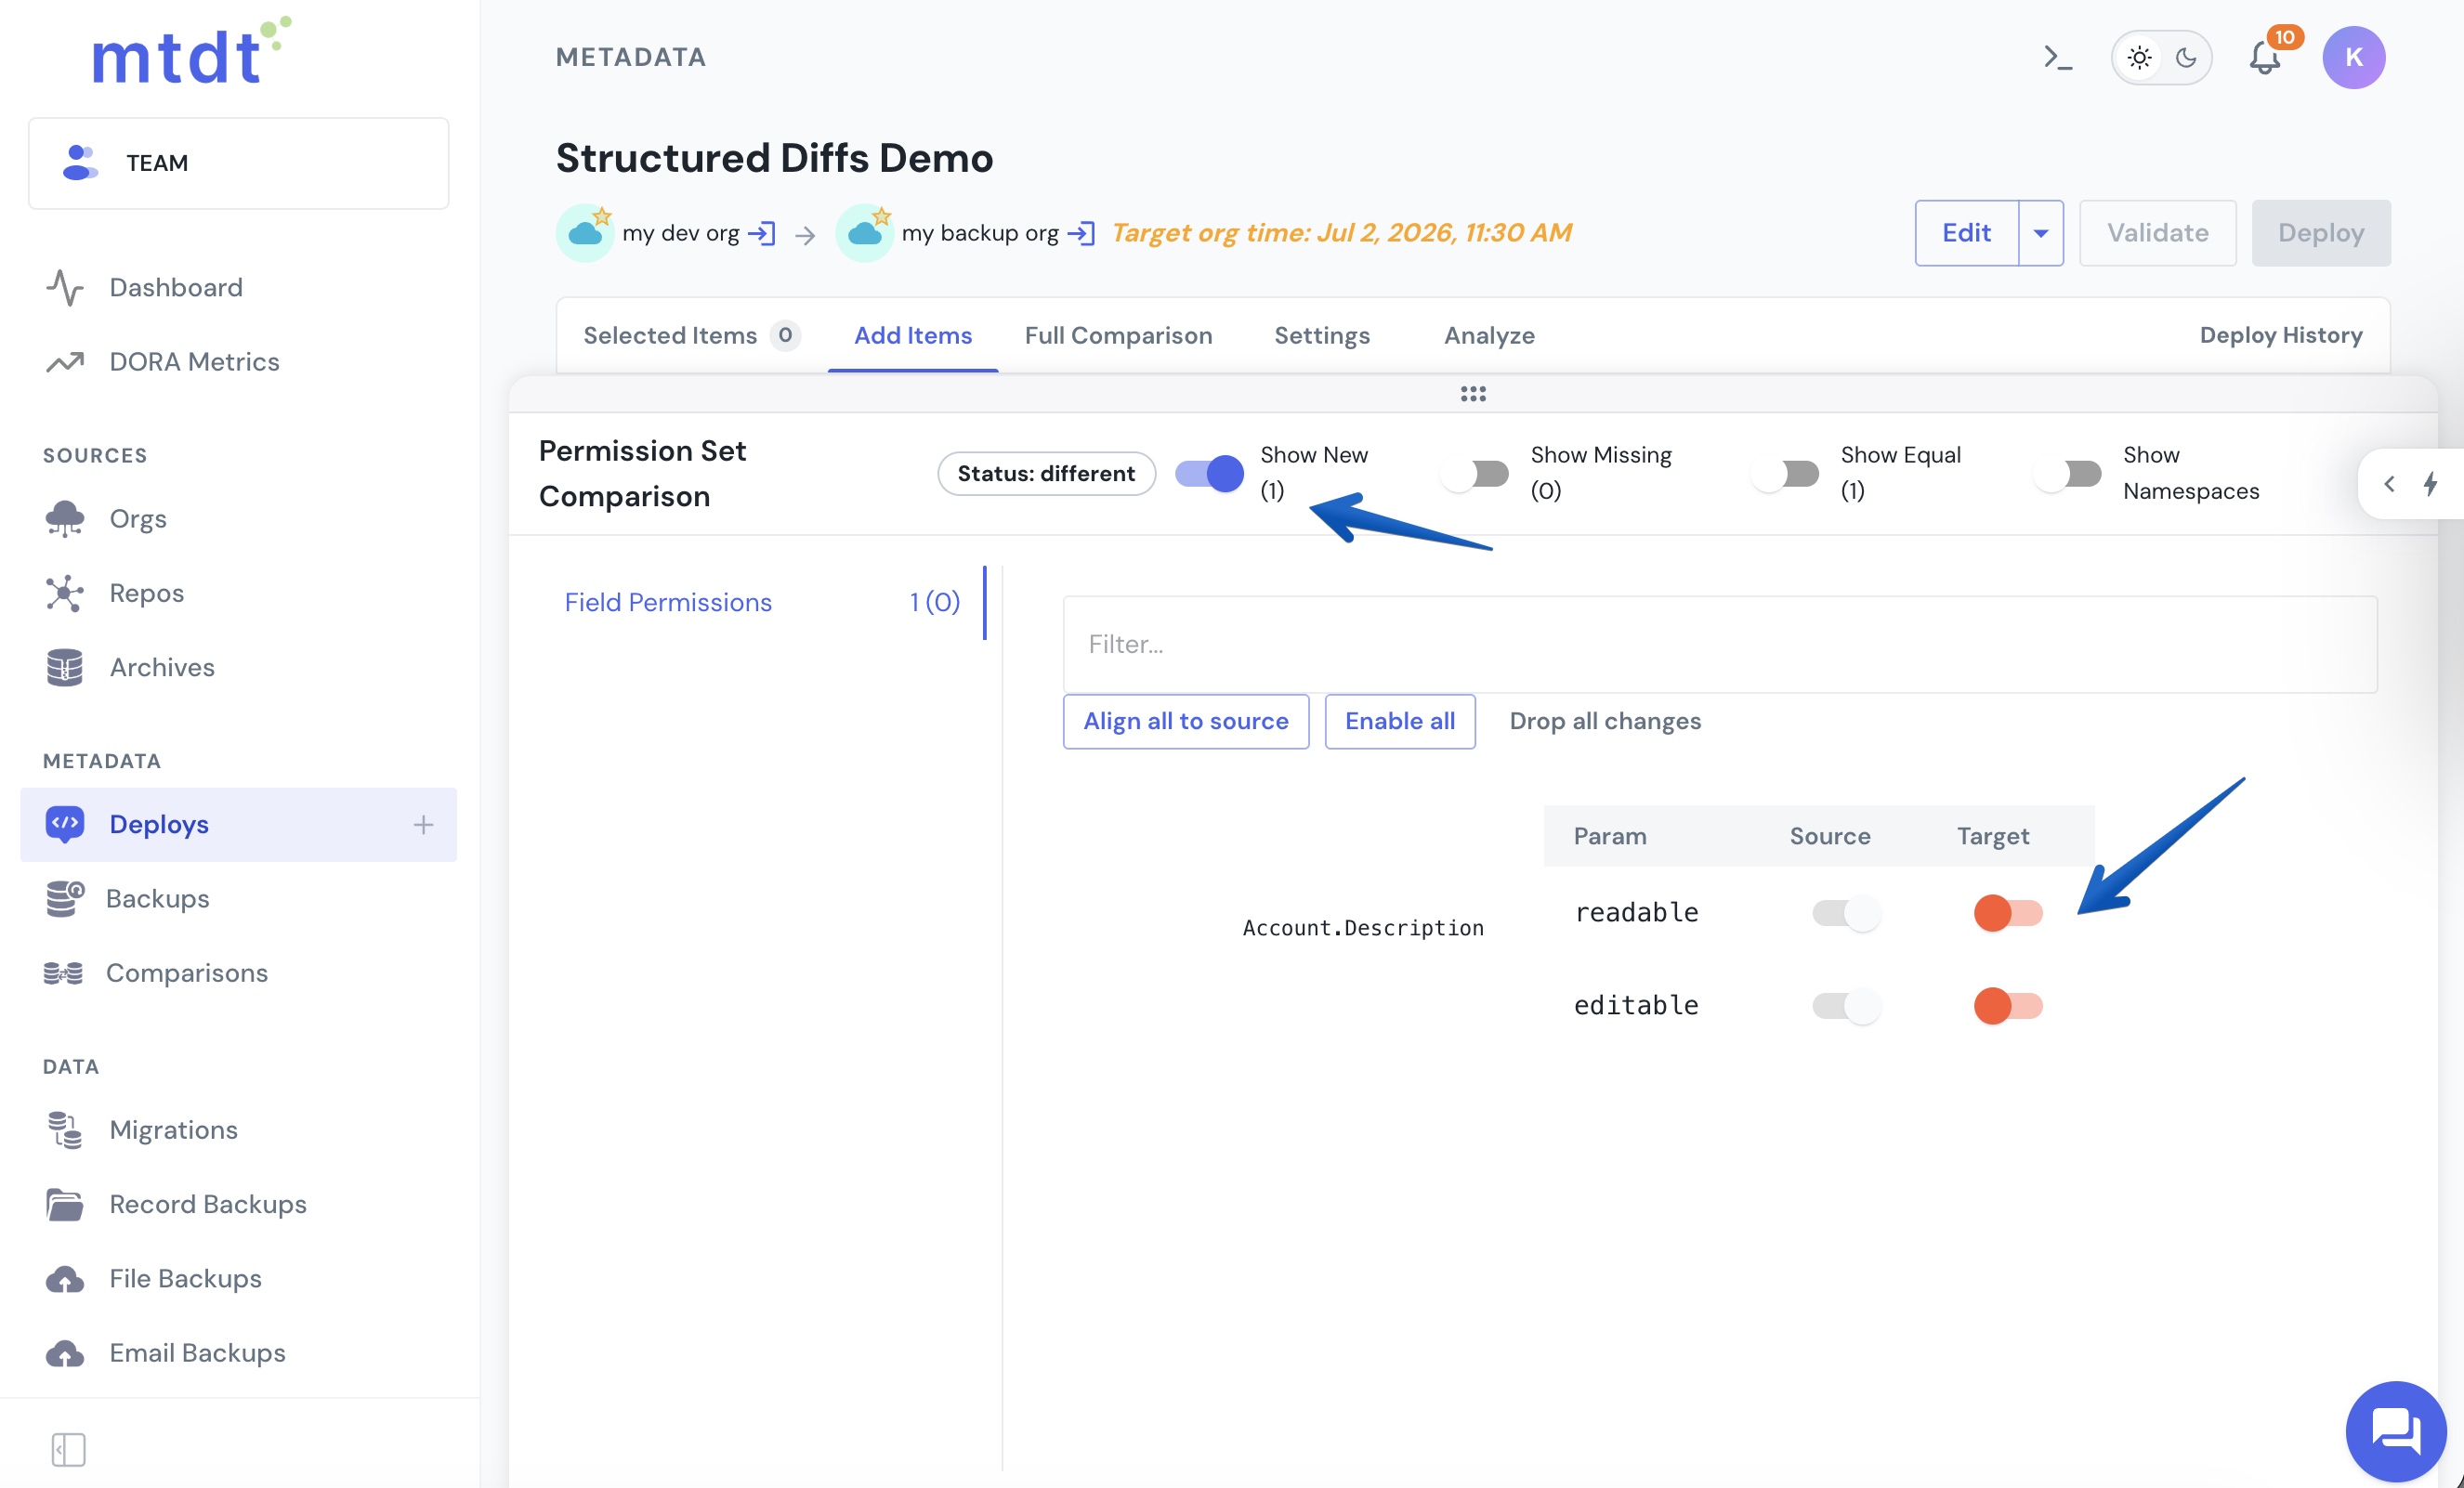
Task: Toggle Show New switch off
Action: pyautogui.click(x=1209, y=473)
